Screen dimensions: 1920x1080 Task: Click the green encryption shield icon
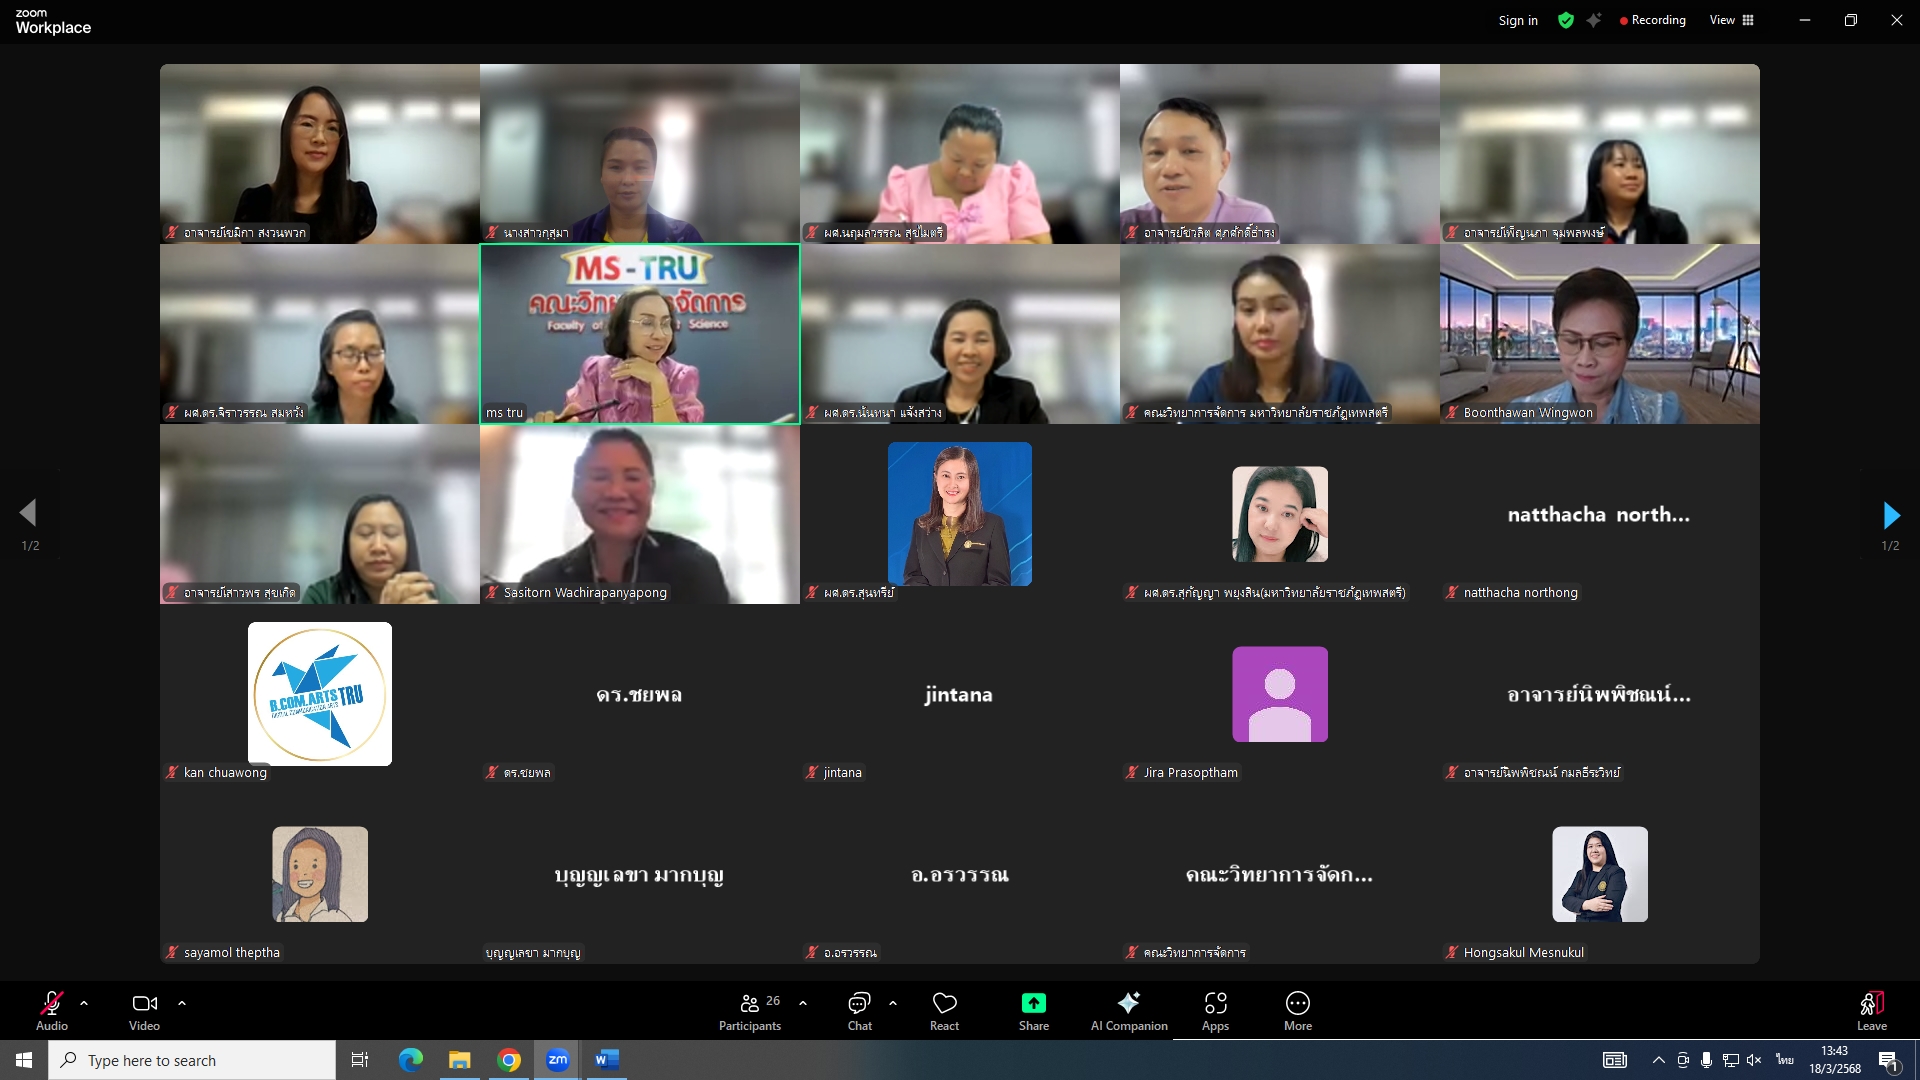(1566, 20)
